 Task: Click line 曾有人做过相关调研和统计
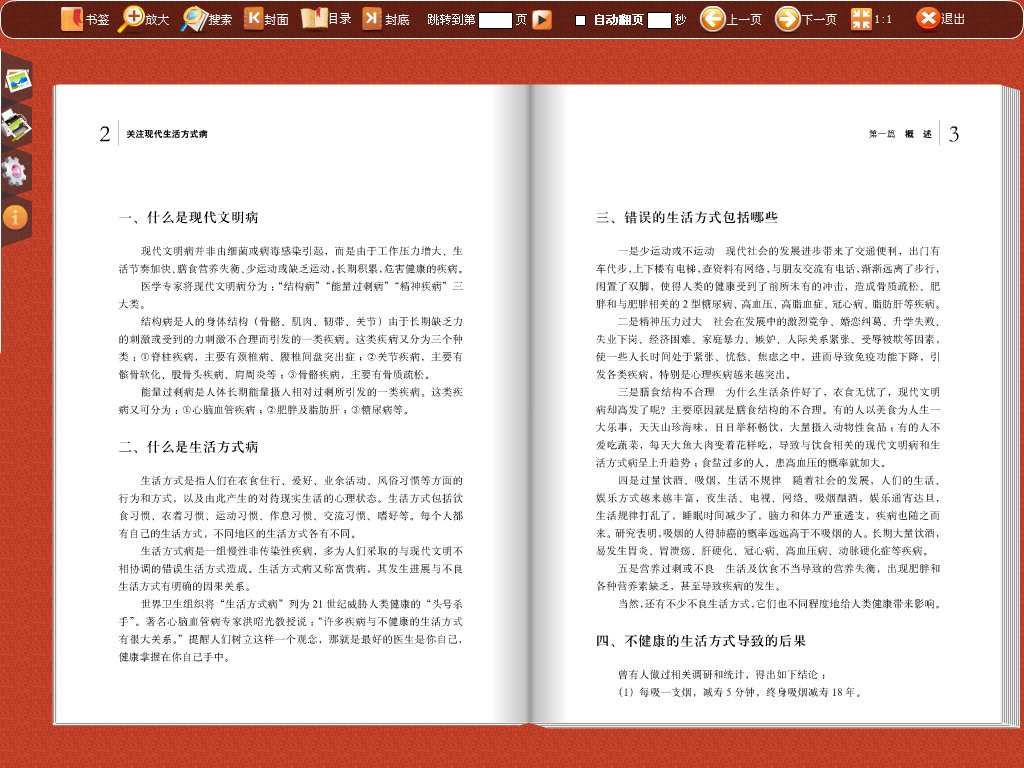coord(722,675)
